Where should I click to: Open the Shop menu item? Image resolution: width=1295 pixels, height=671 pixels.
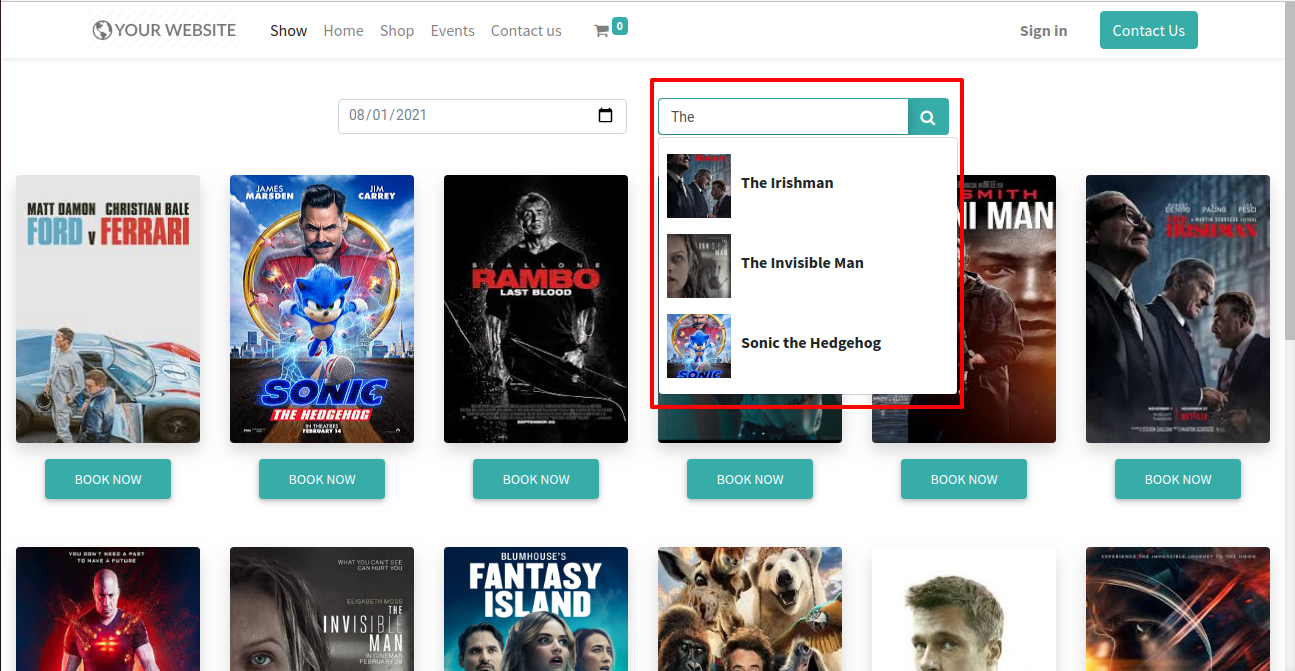pyautogui.click(x=397, y=31)
